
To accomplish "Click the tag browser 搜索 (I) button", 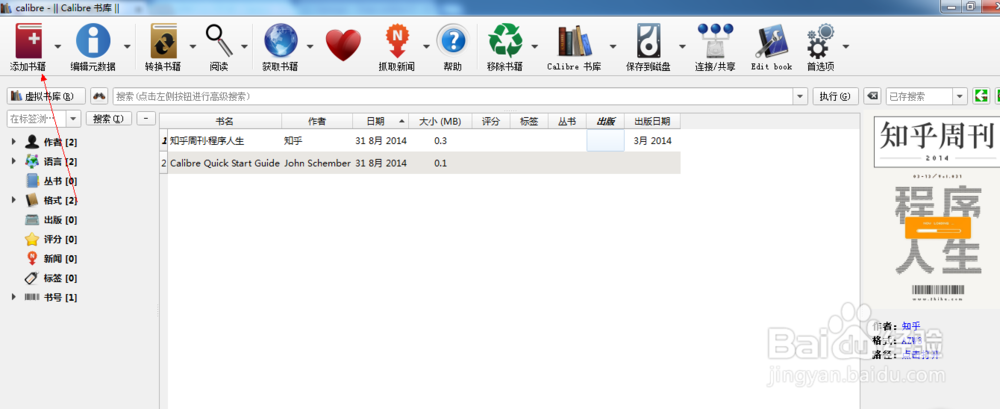I will click(109, 119).
